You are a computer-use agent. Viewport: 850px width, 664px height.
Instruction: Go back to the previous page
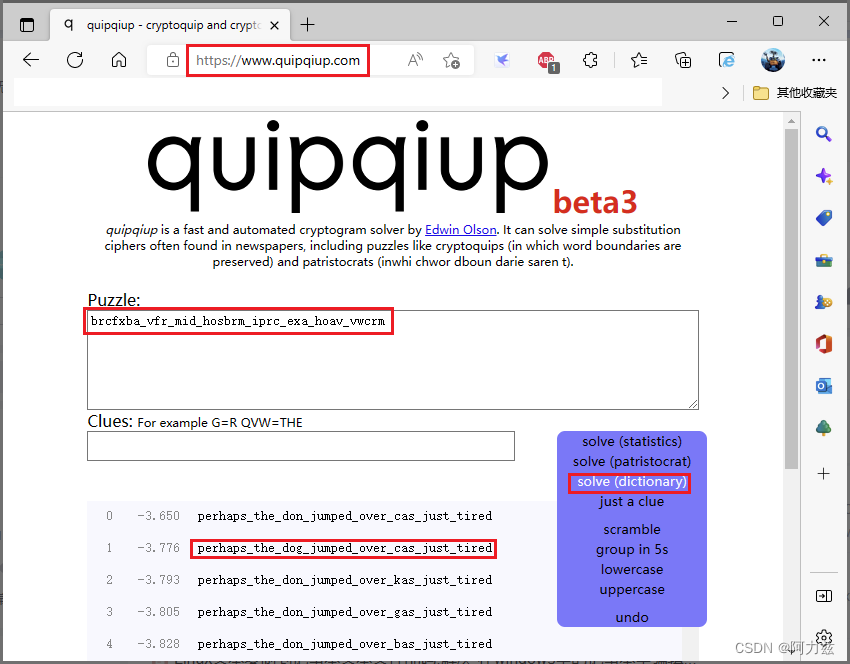coord(31,60)
